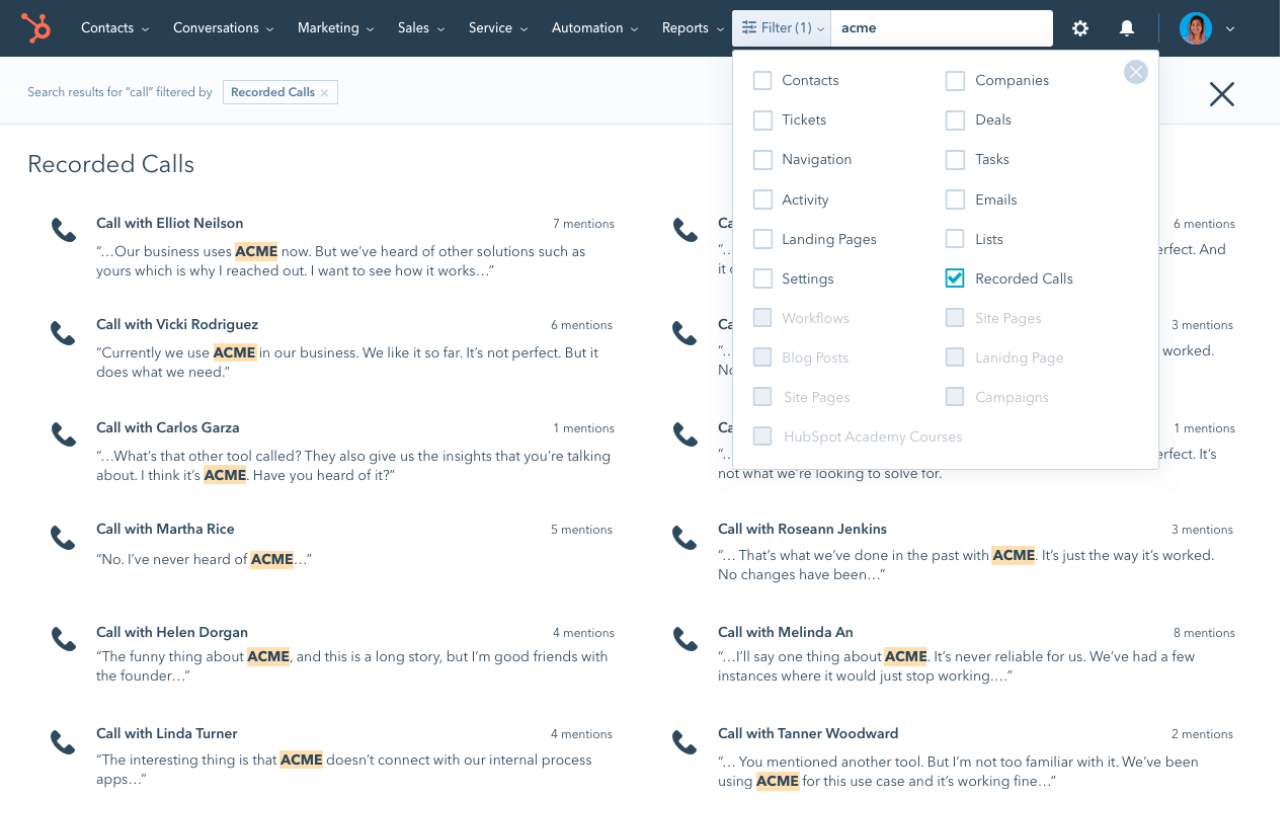This screenshot has width=1280, height=813.
Task: Open the profile avatar dropdown
Action: click(1195, 27)
